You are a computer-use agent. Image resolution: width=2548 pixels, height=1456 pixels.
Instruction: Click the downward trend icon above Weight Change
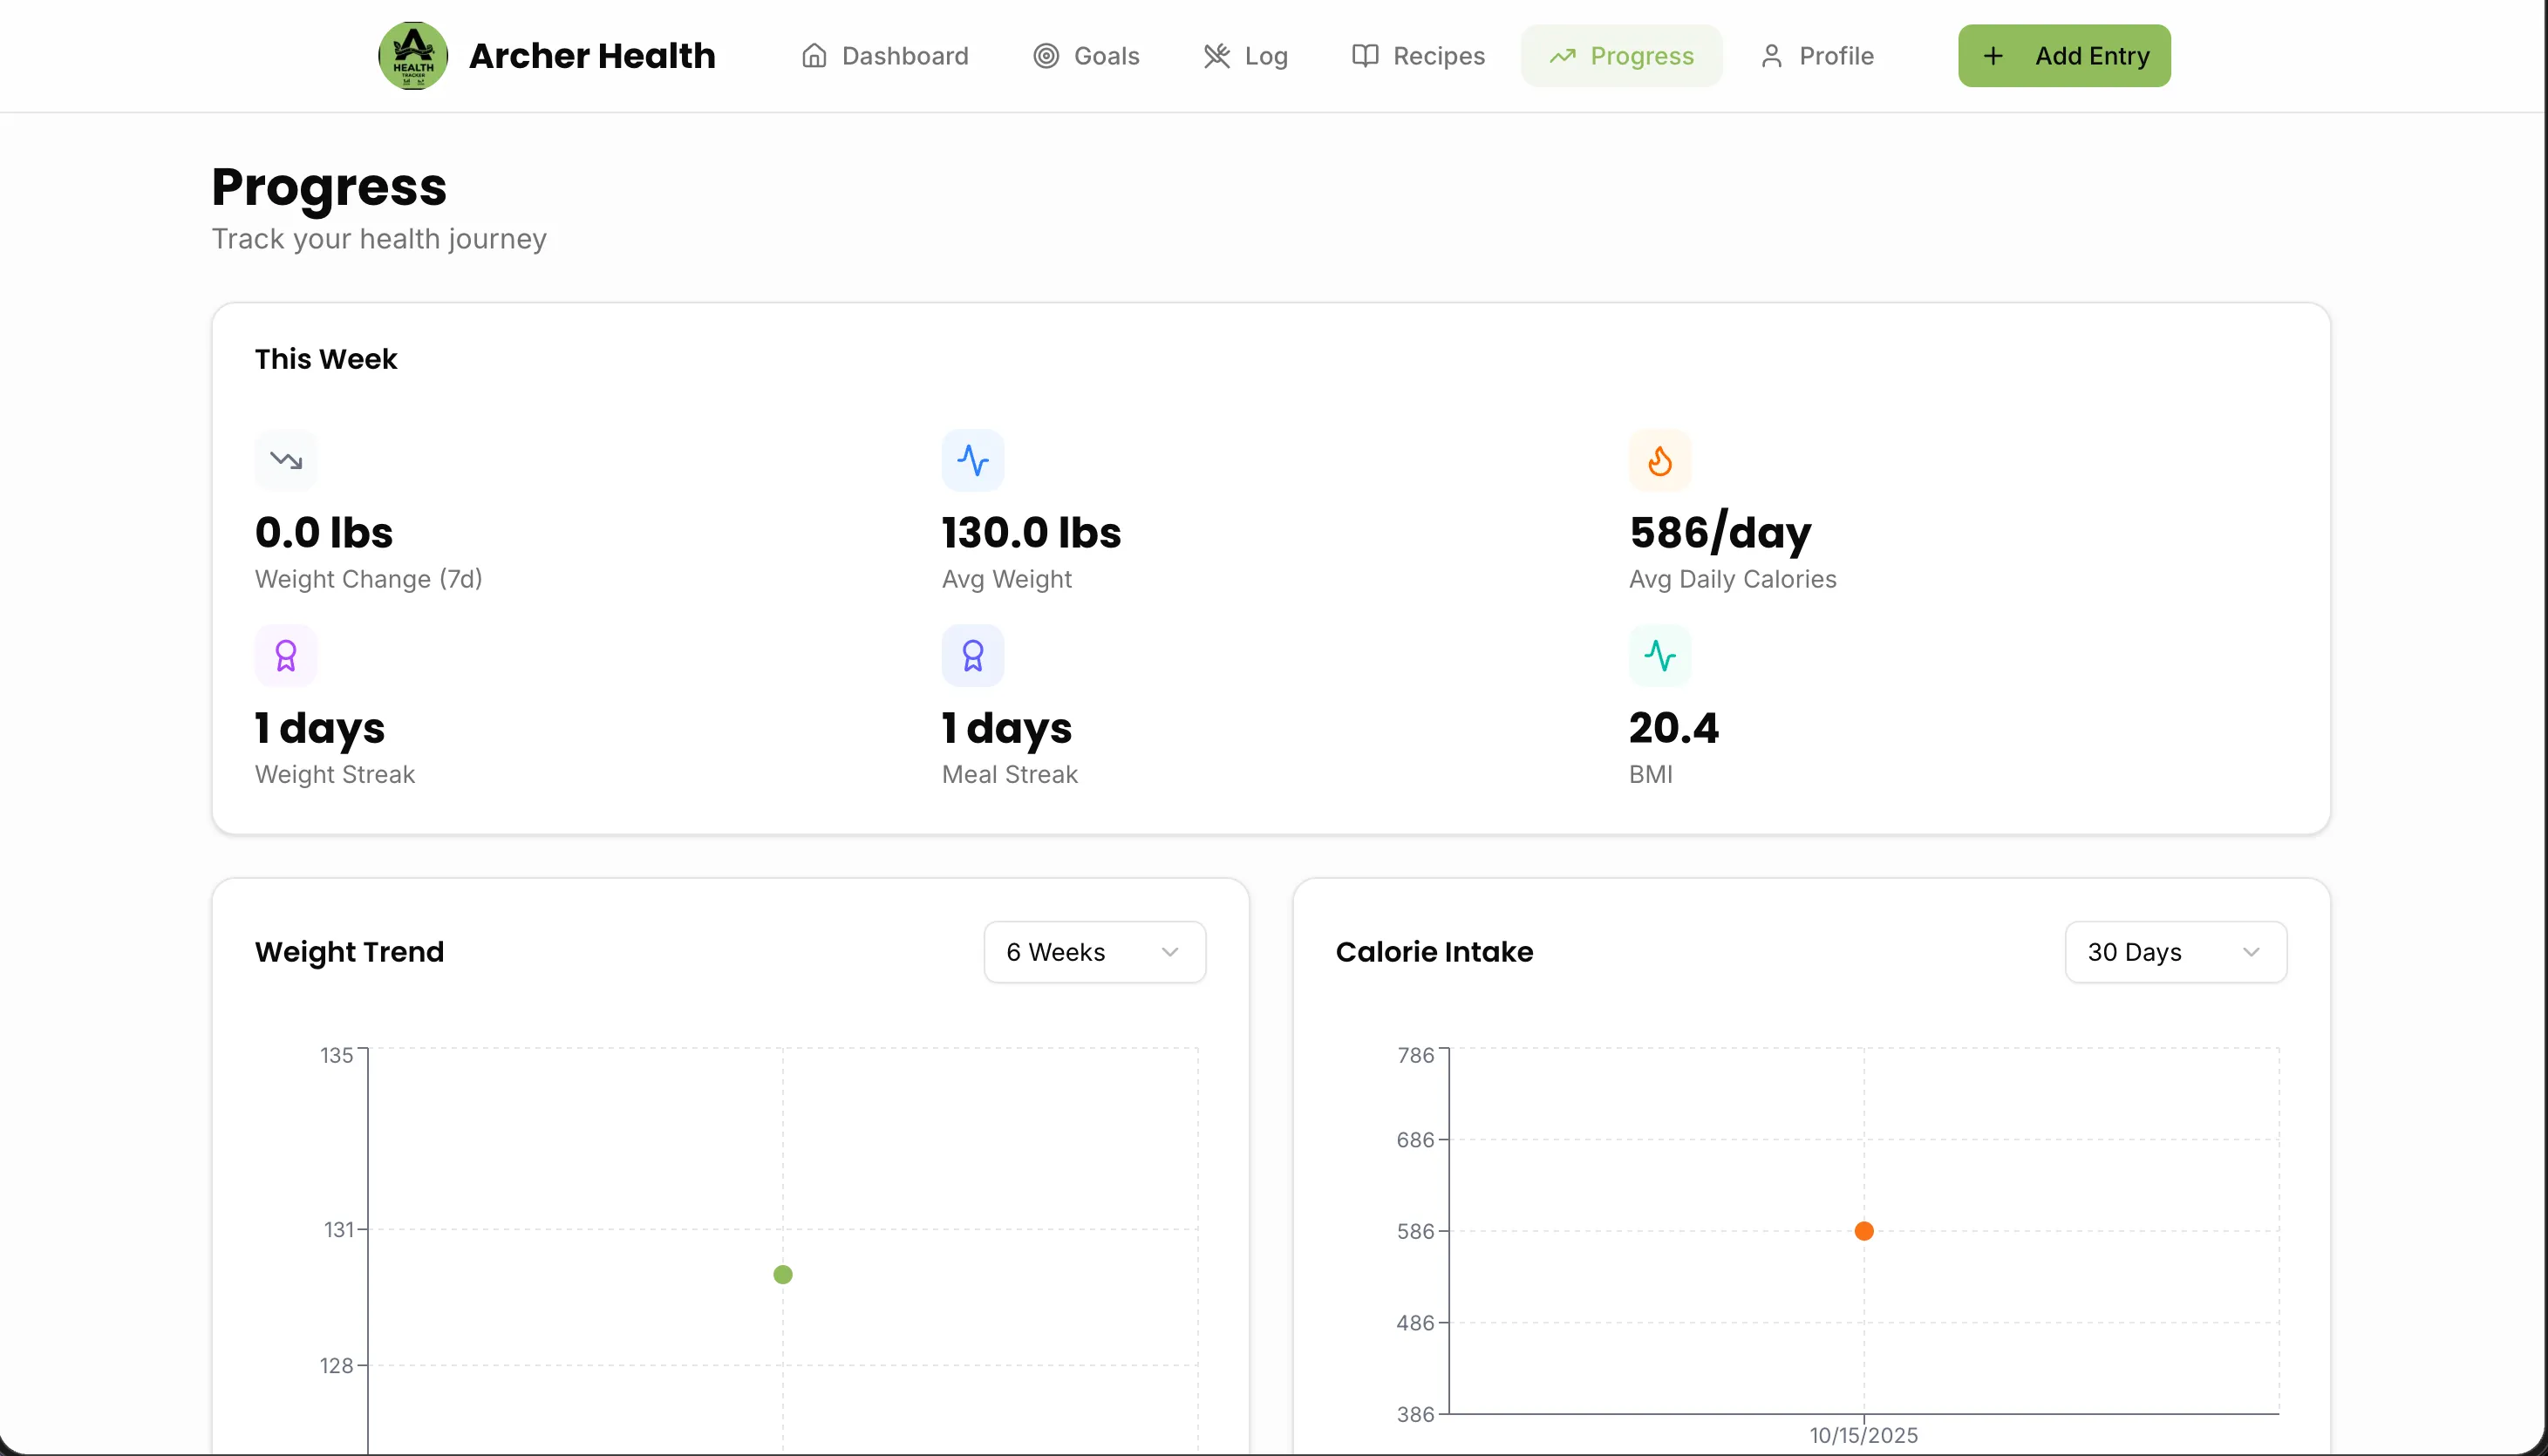[x=286, y=460]
